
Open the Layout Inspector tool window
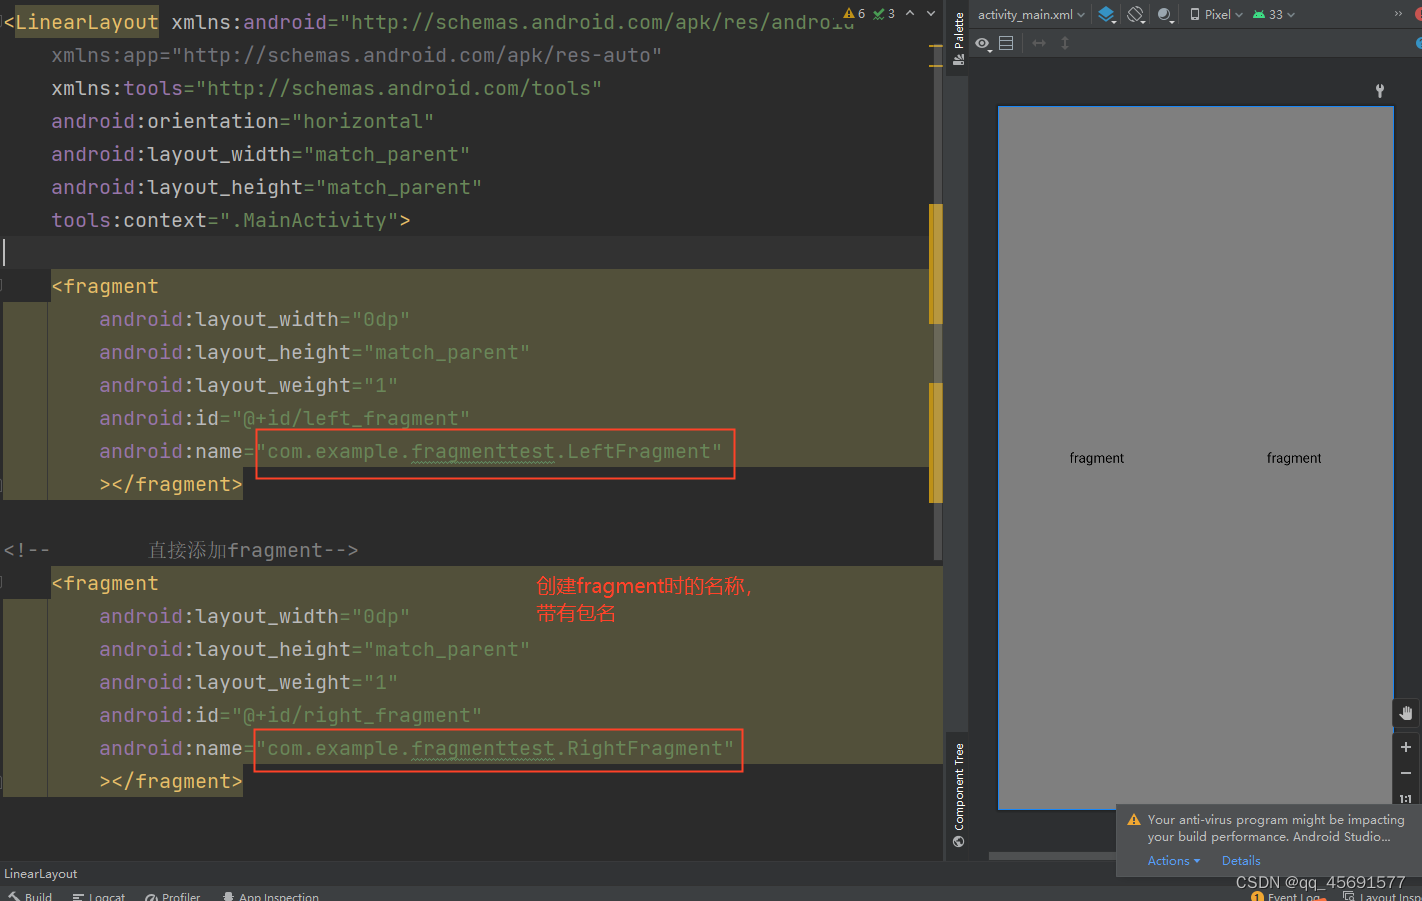pyautogui.click(x=1382, y=896)
